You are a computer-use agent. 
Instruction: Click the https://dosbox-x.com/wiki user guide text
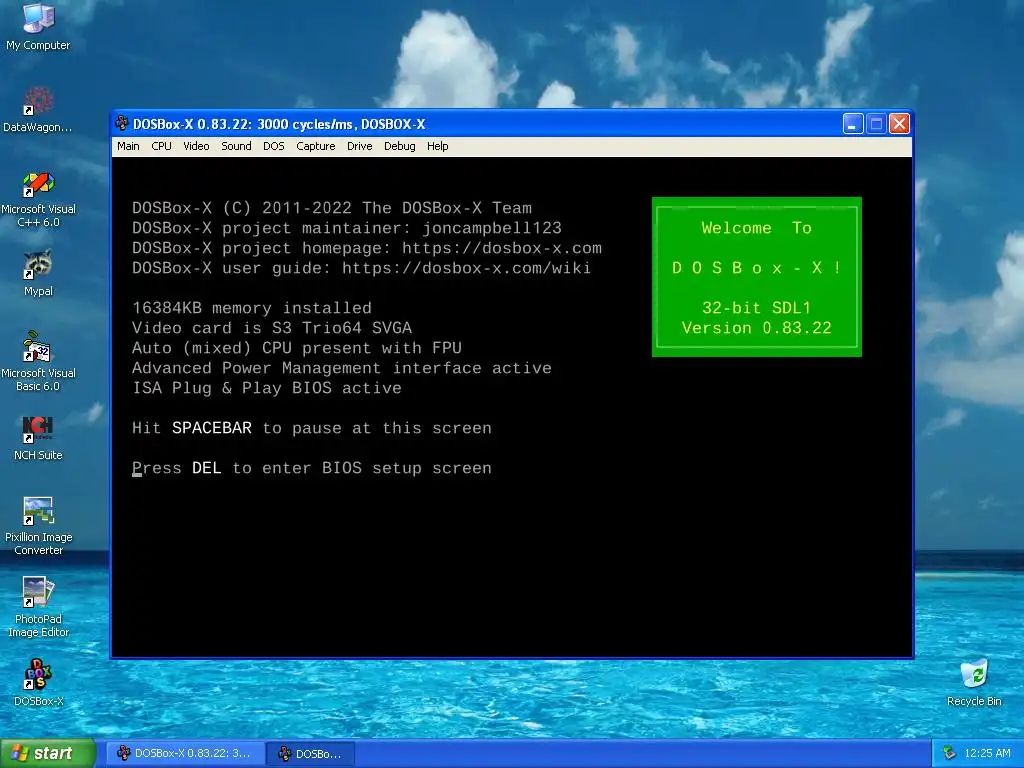click(466, 268)
